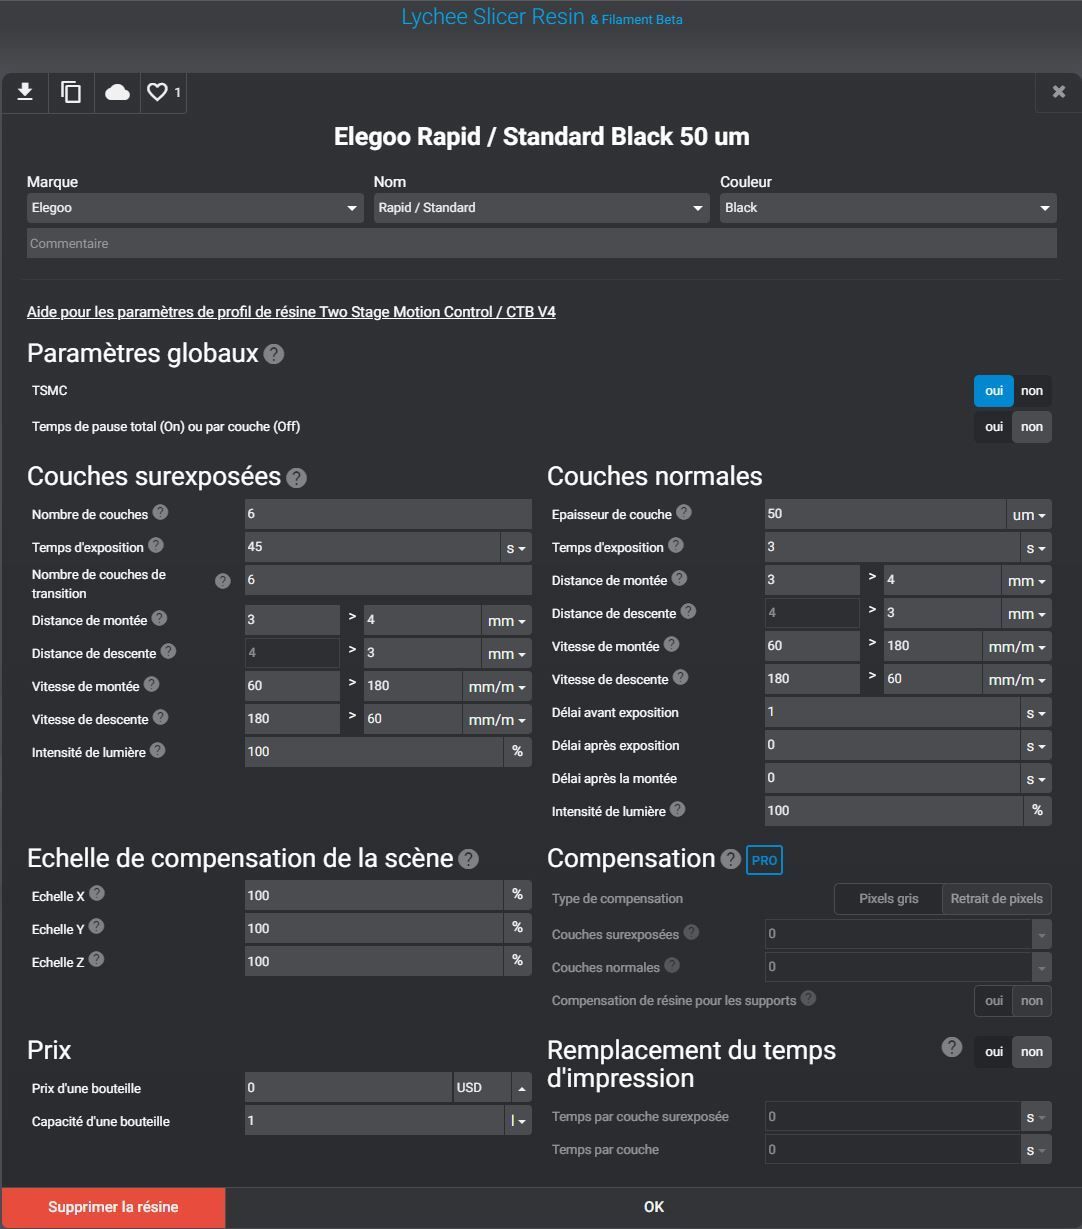Set TSMC to non
This screenshot has height=1229, width=1082.
click(x=1032, y=391)
